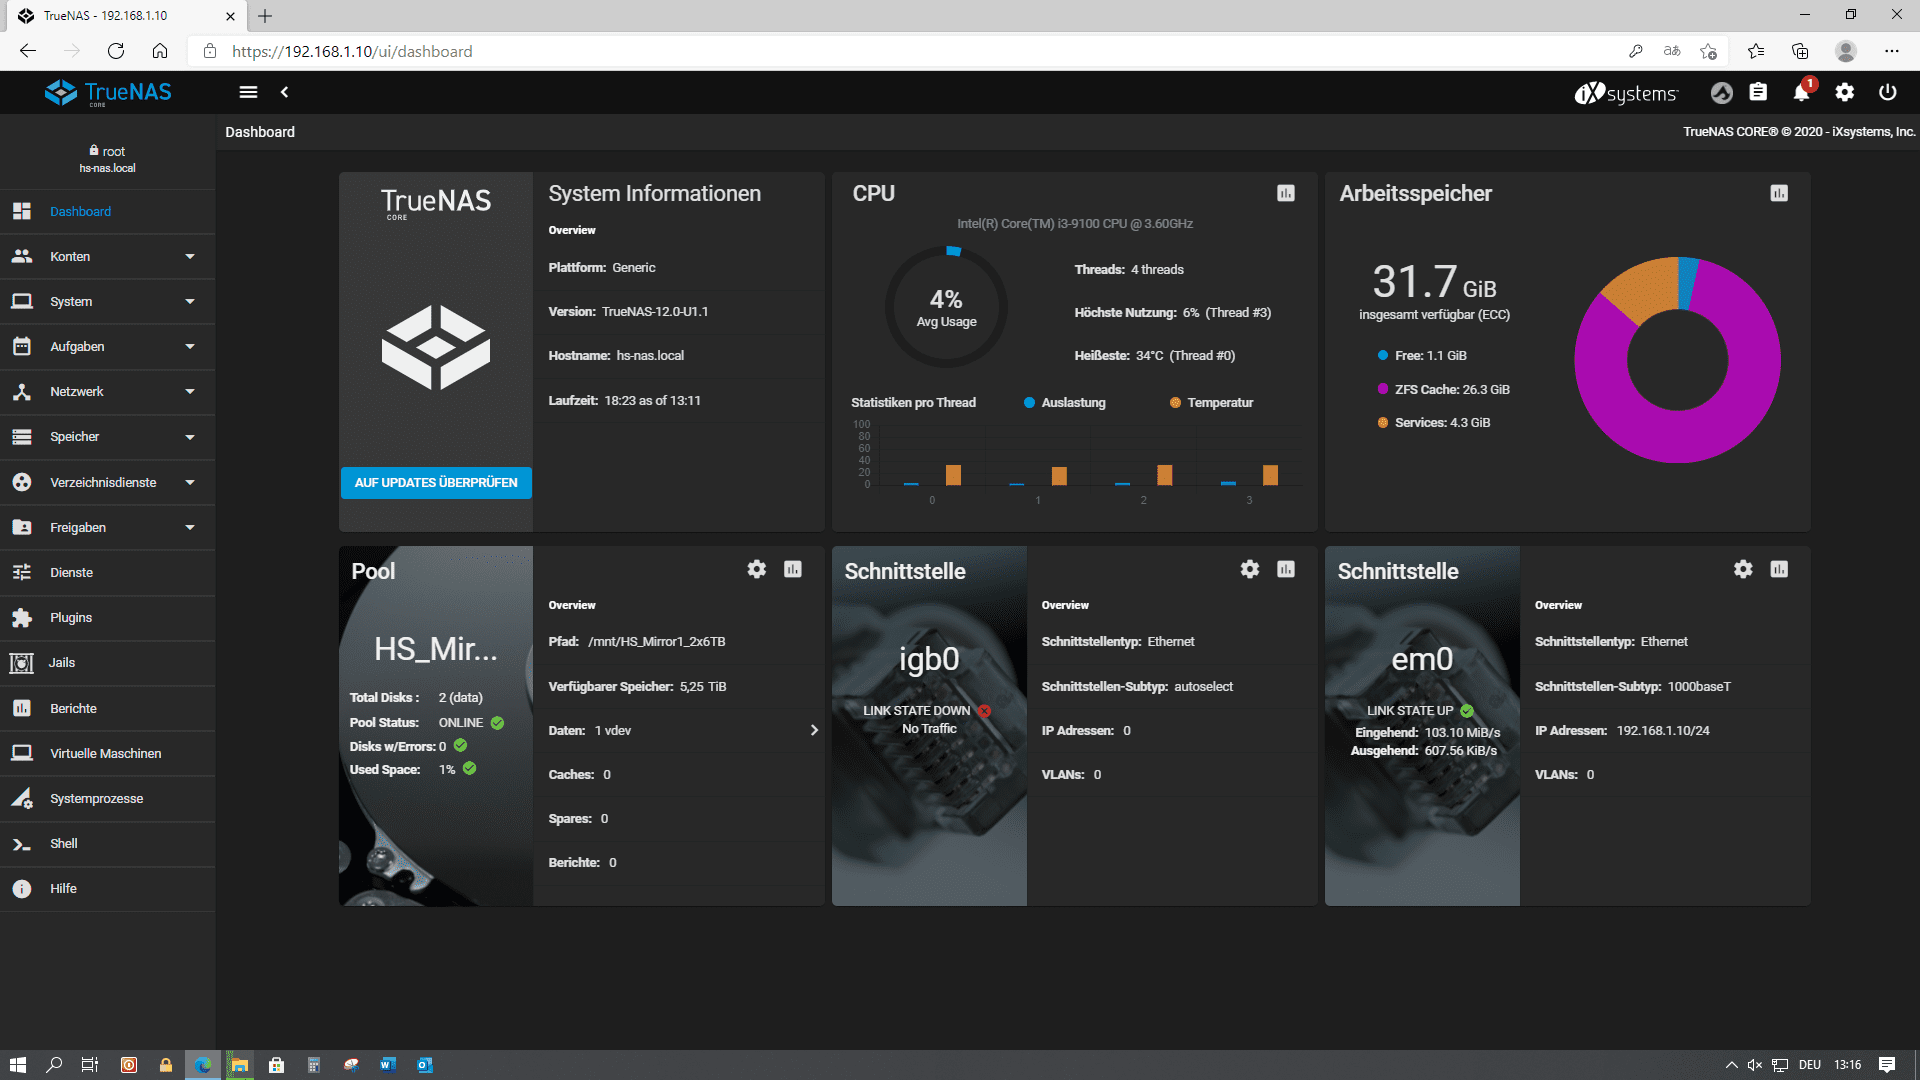Open the TrueCommand status icon

tap(1721, 93)
